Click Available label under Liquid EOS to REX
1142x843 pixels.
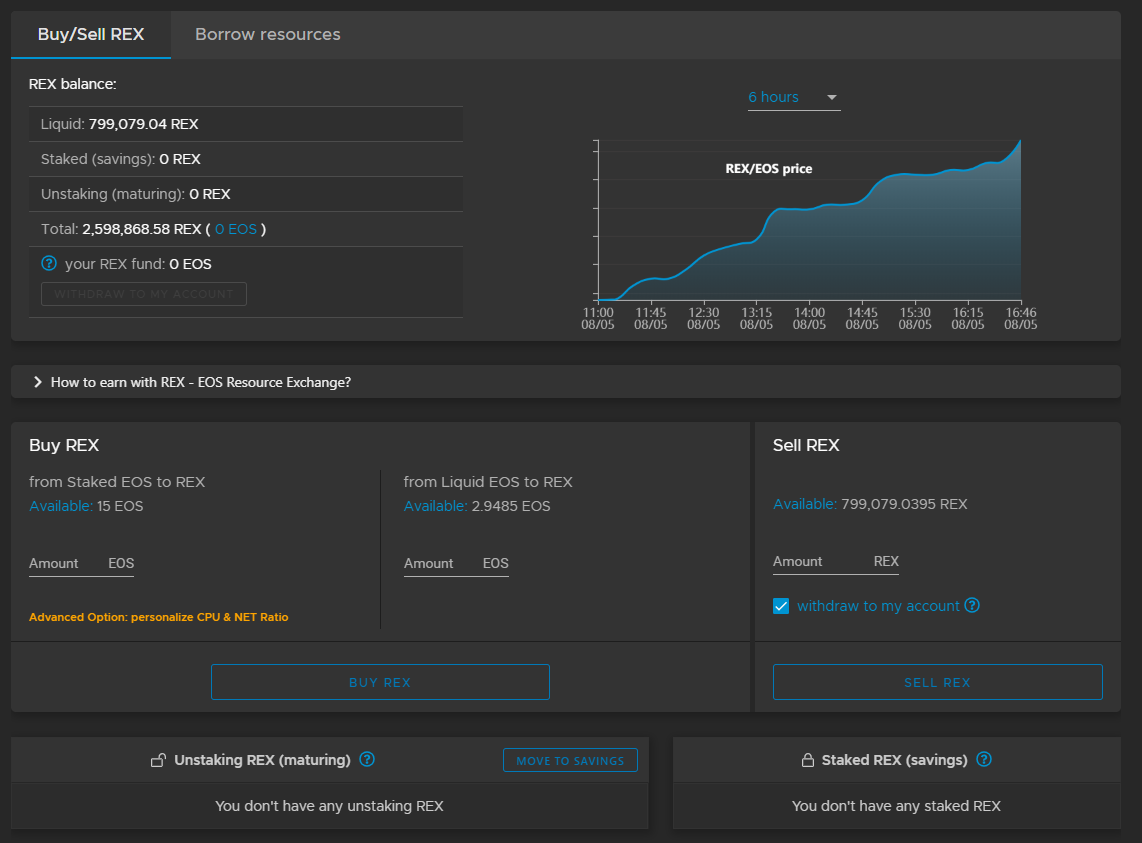pos(436,506)
